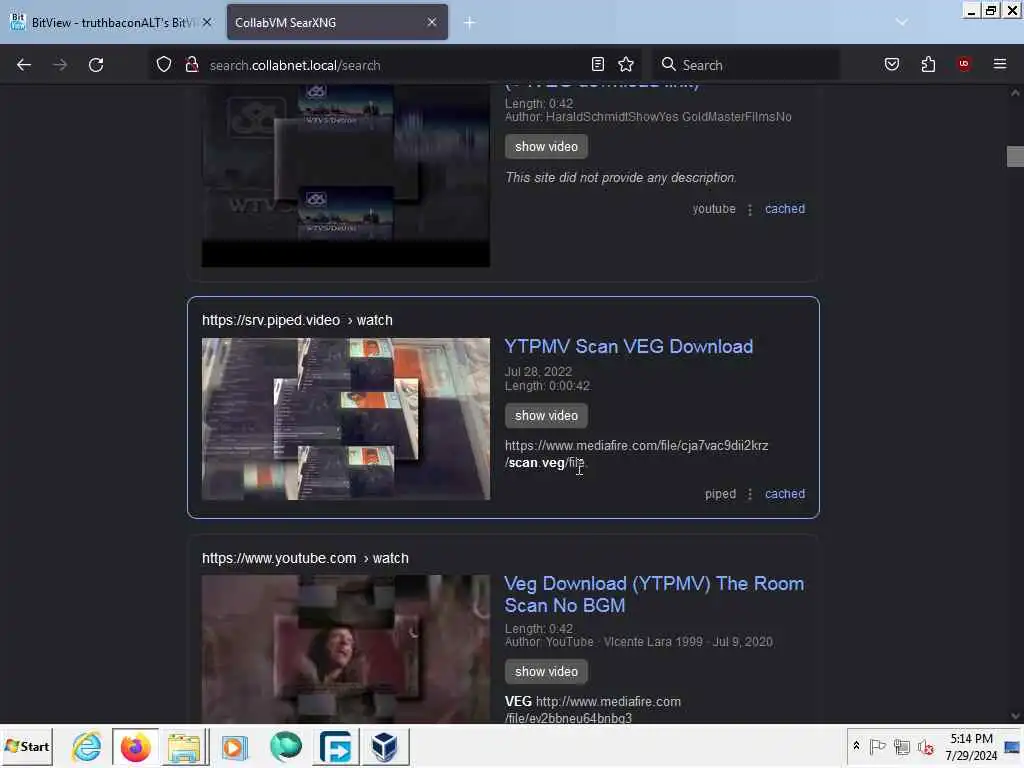Toggle reader view icon in address bar
The height and width of the screenshot is (768, 1024).
[598, 64]
